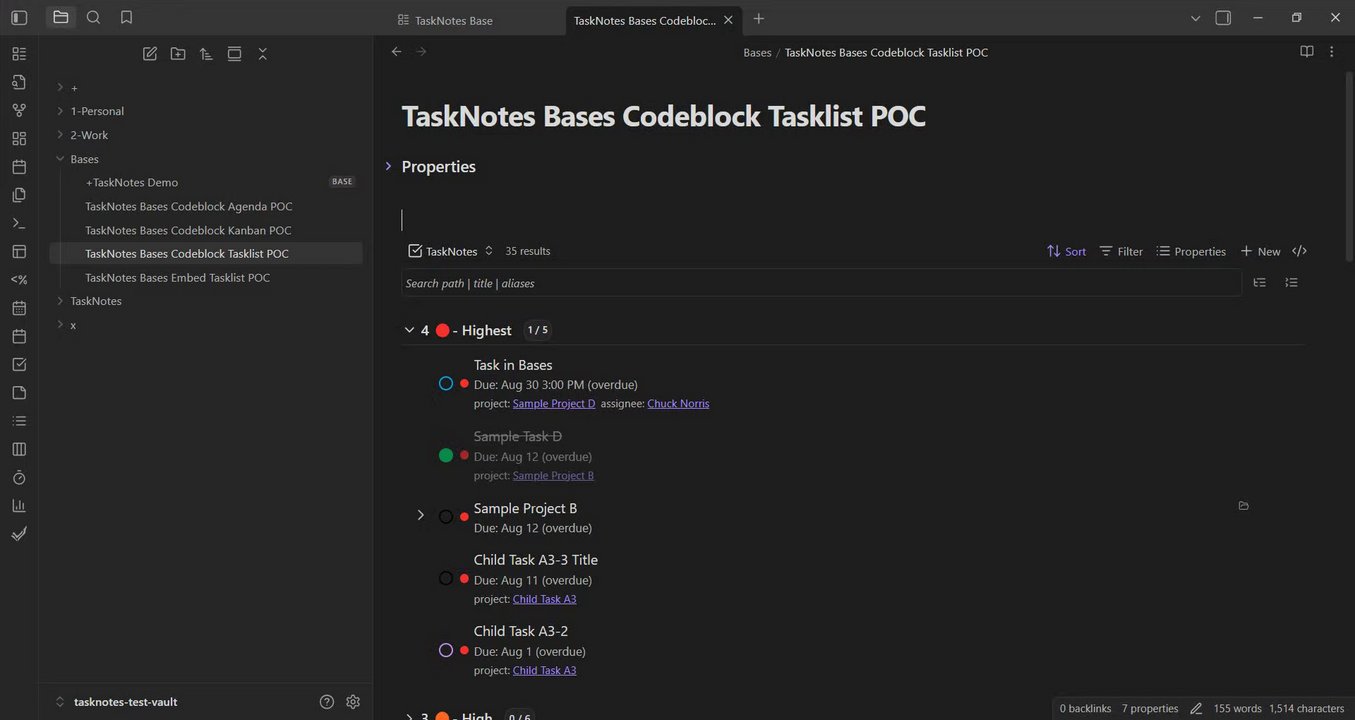Screen dimensions: 1355x720
Task: Create a new note in file explorer
Action: click(150, 54)
